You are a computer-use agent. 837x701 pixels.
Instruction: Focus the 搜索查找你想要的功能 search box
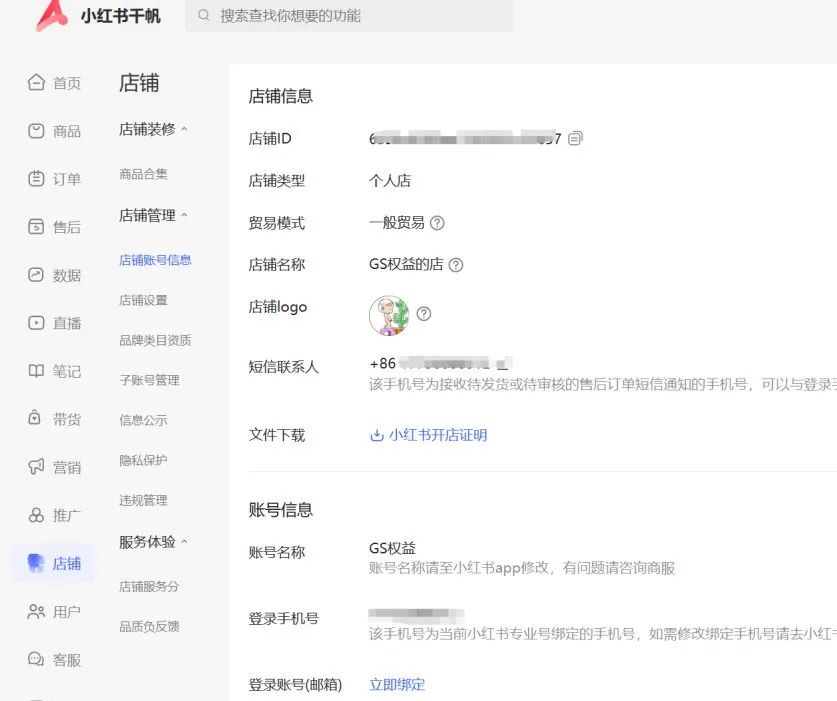point(350,16)
